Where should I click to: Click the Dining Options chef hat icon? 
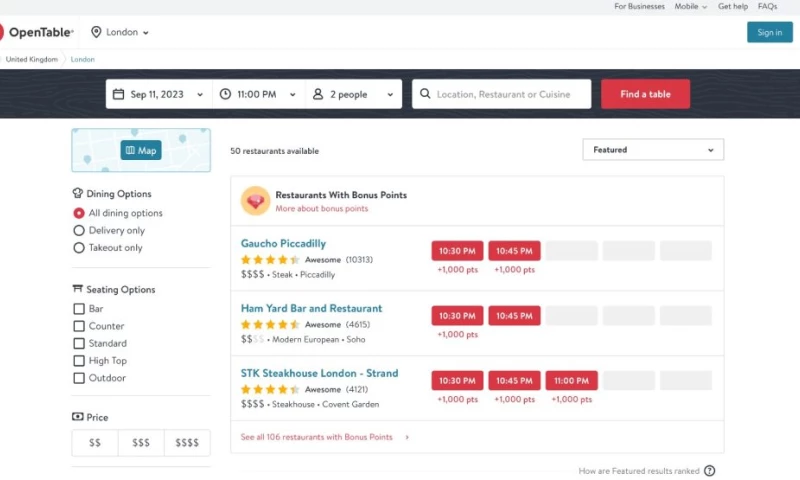[x=78, y=193]
